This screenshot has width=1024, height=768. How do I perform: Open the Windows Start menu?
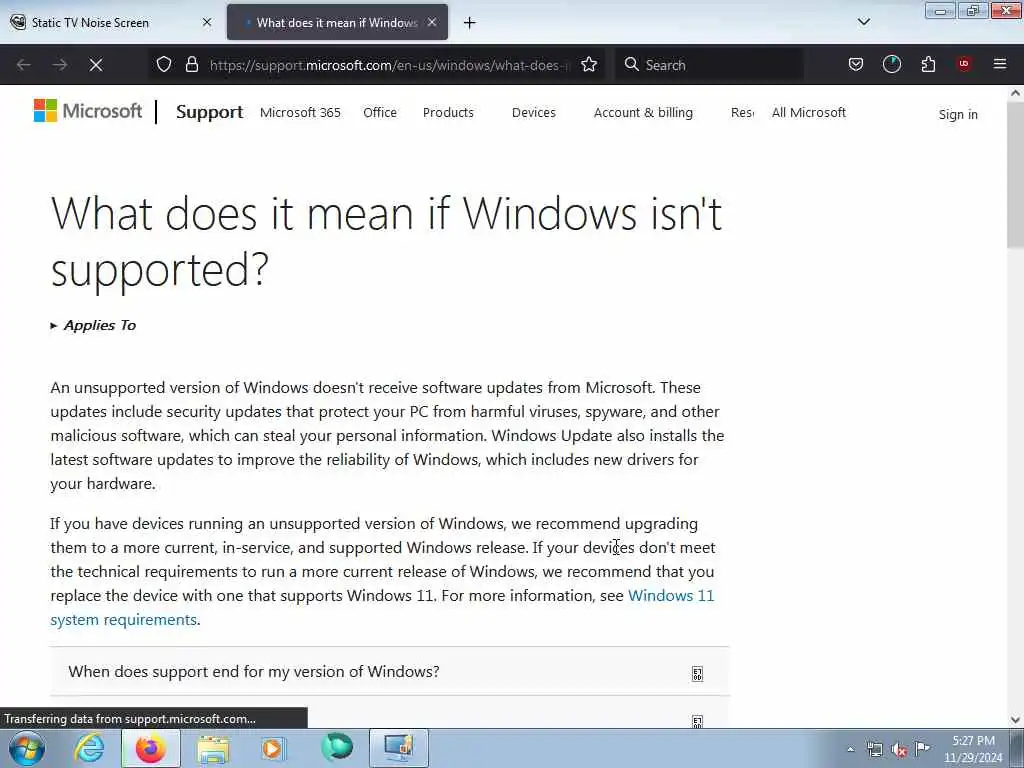click(x=27, y=748)
